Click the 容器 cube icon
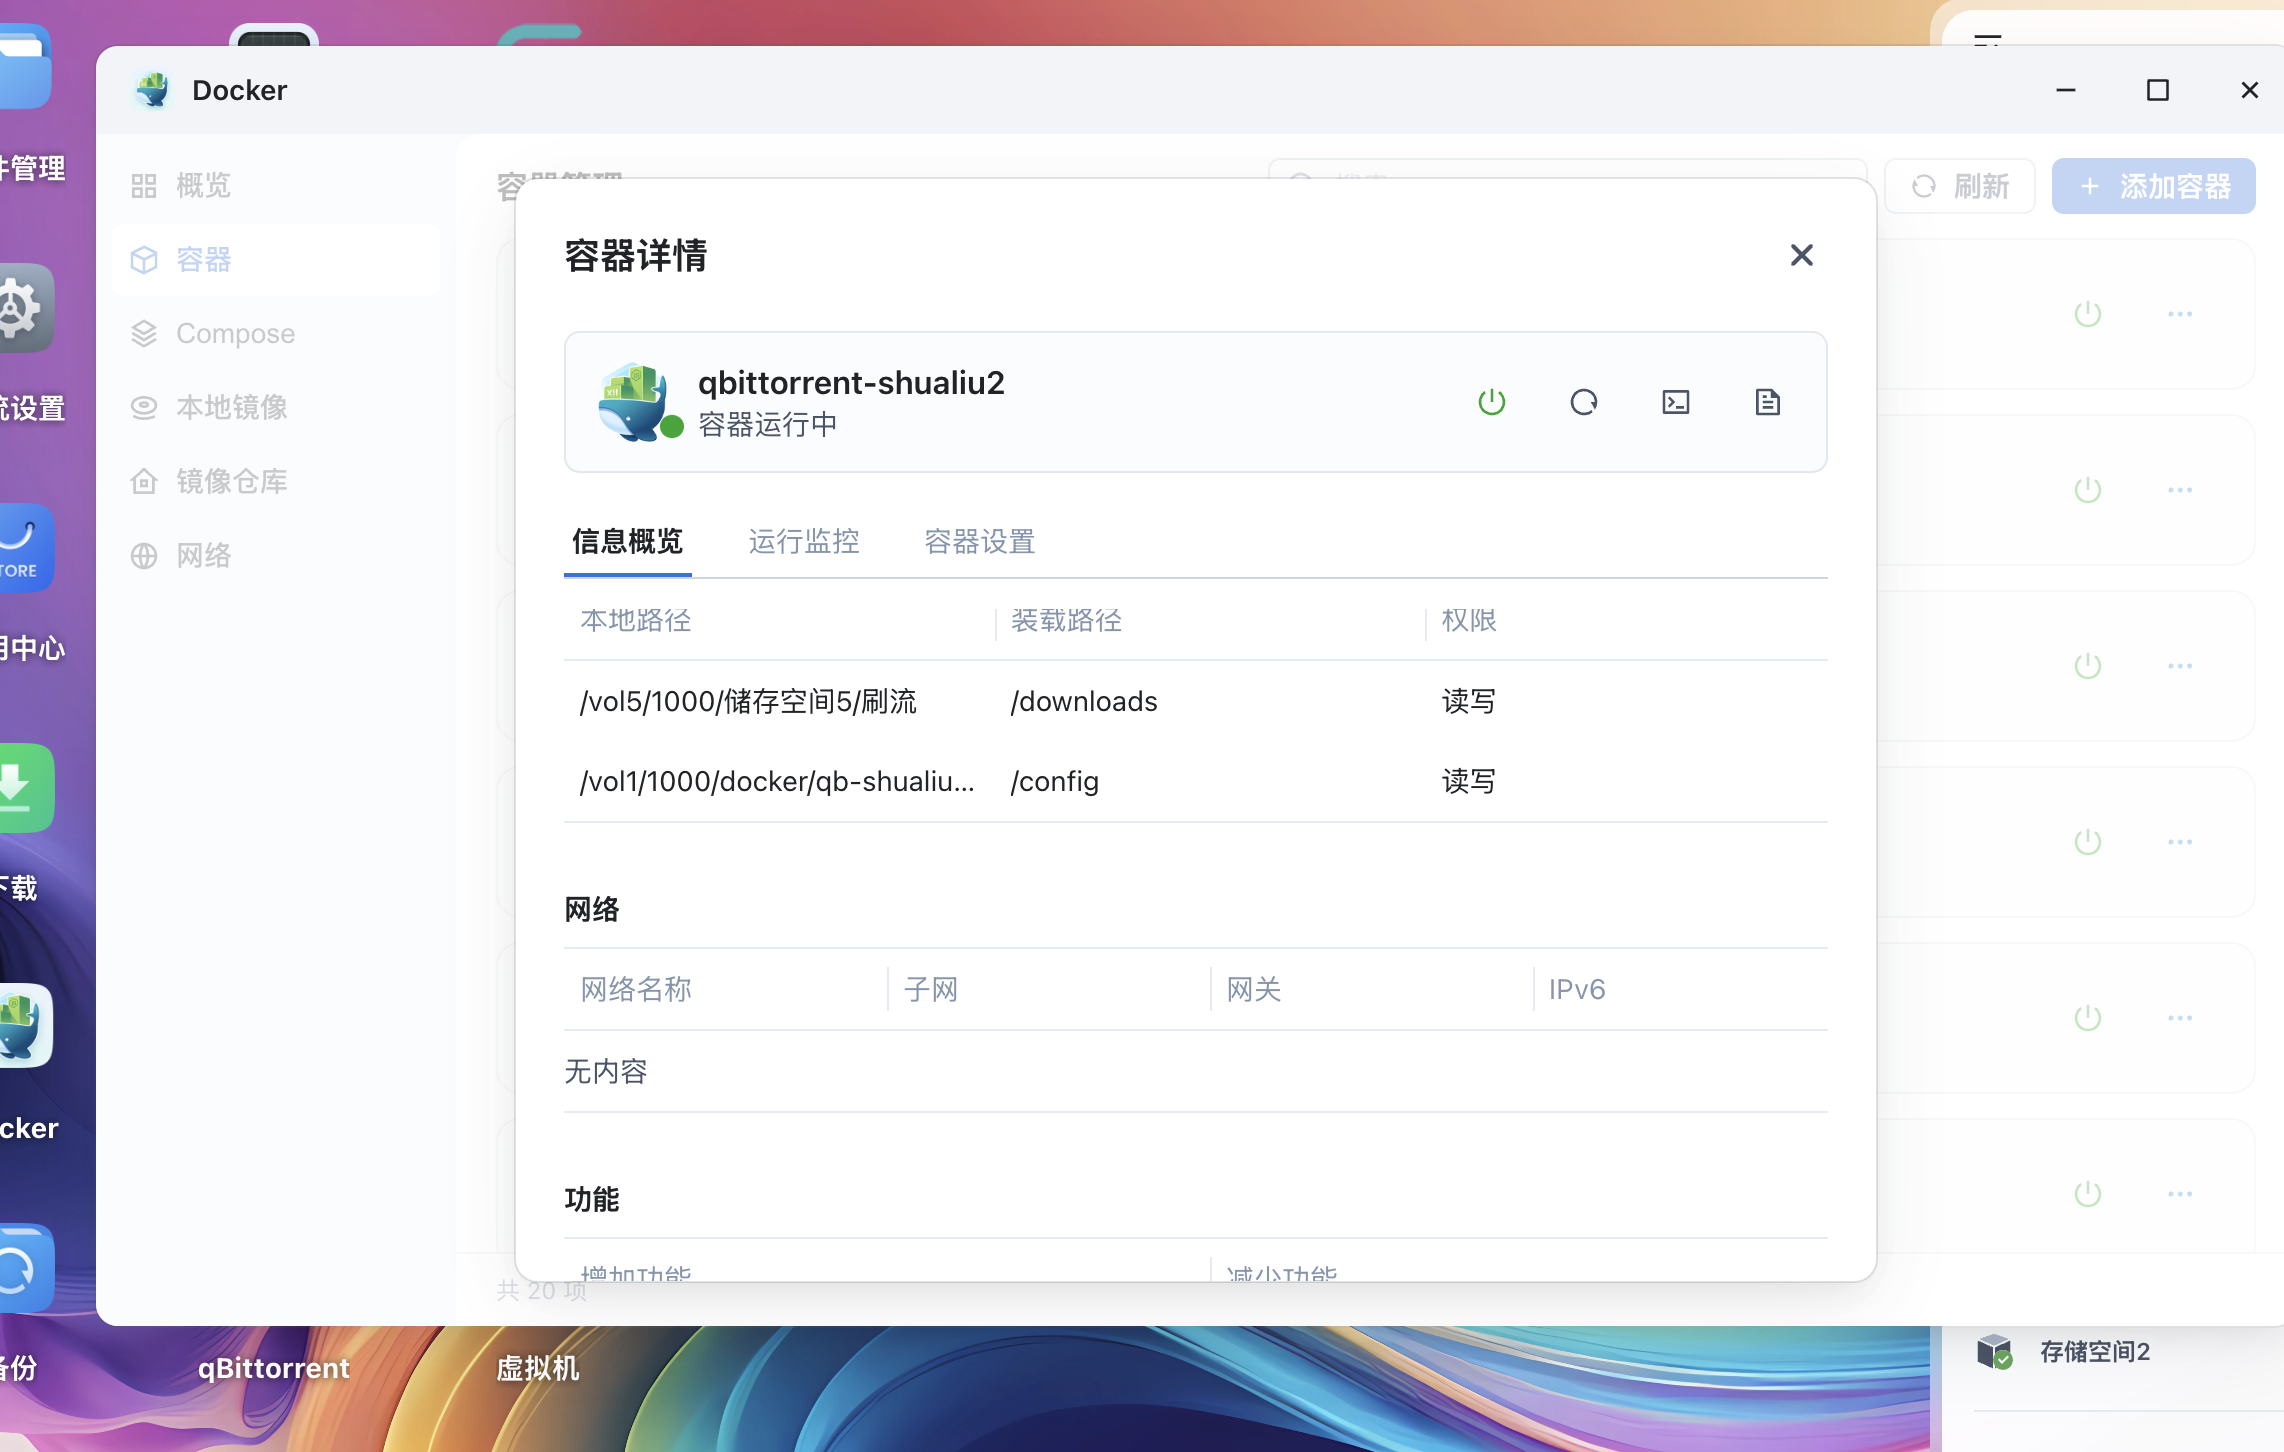Screen dimensions: 2284x1452 [144, 260]
